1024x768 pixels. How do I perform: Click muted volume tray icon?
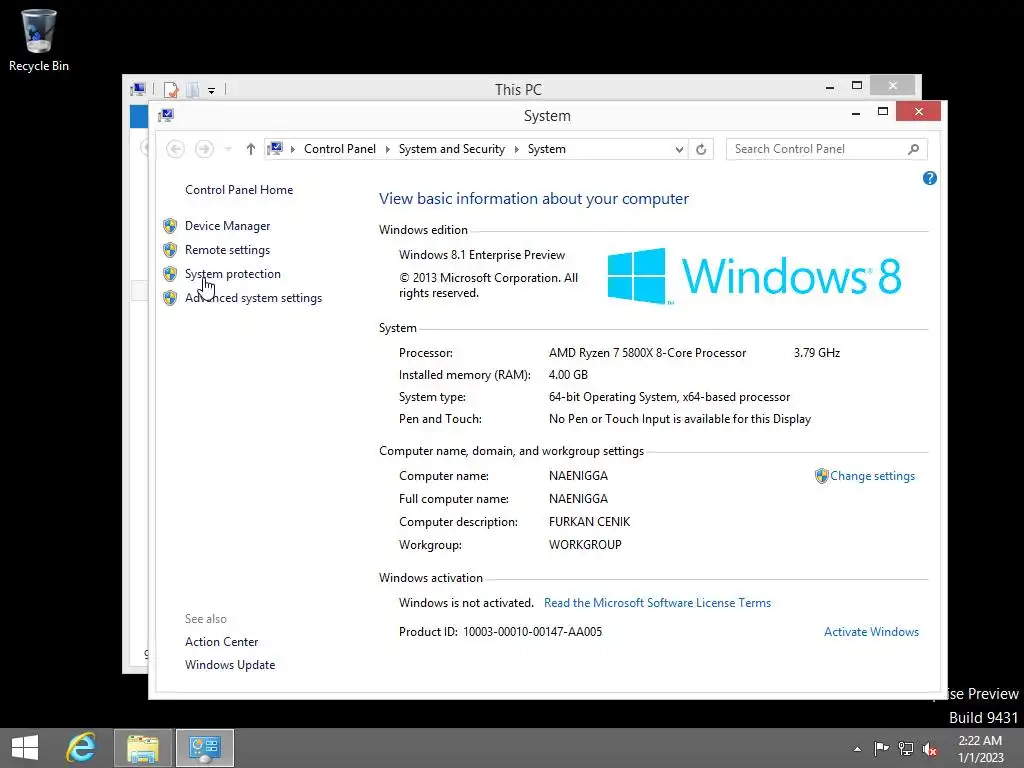[930, 748]
